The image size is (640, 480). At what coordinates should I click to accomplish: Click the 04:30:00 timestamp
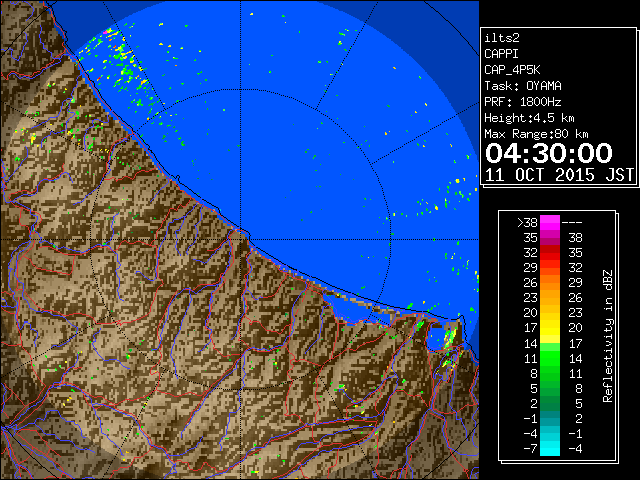tap(549, 153)
